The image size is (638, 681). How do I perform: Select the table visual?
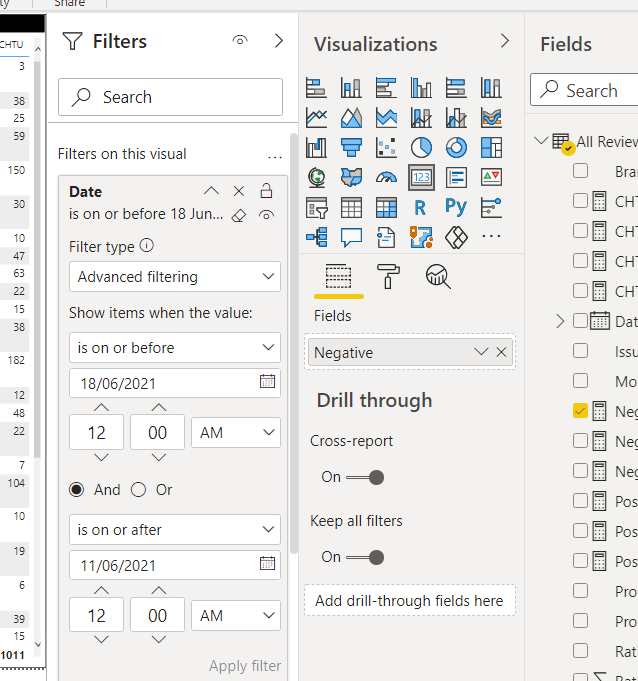pyautogui.click(x=351, y=207)
